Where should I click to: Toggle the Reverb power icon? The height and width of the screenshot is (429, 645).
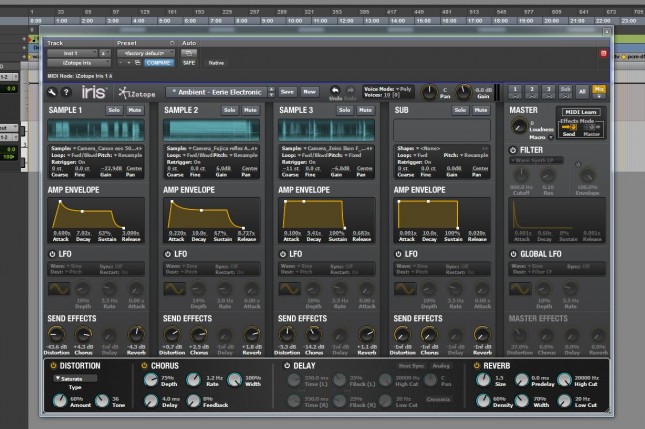click(476, 365)
